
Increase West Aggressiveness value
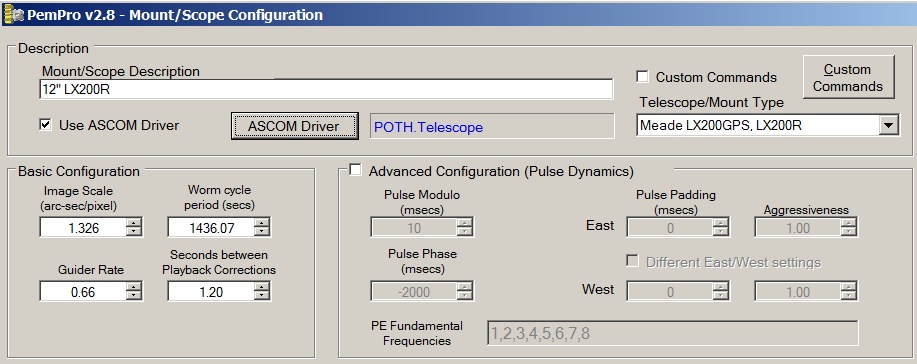click(x=849, y=286)
